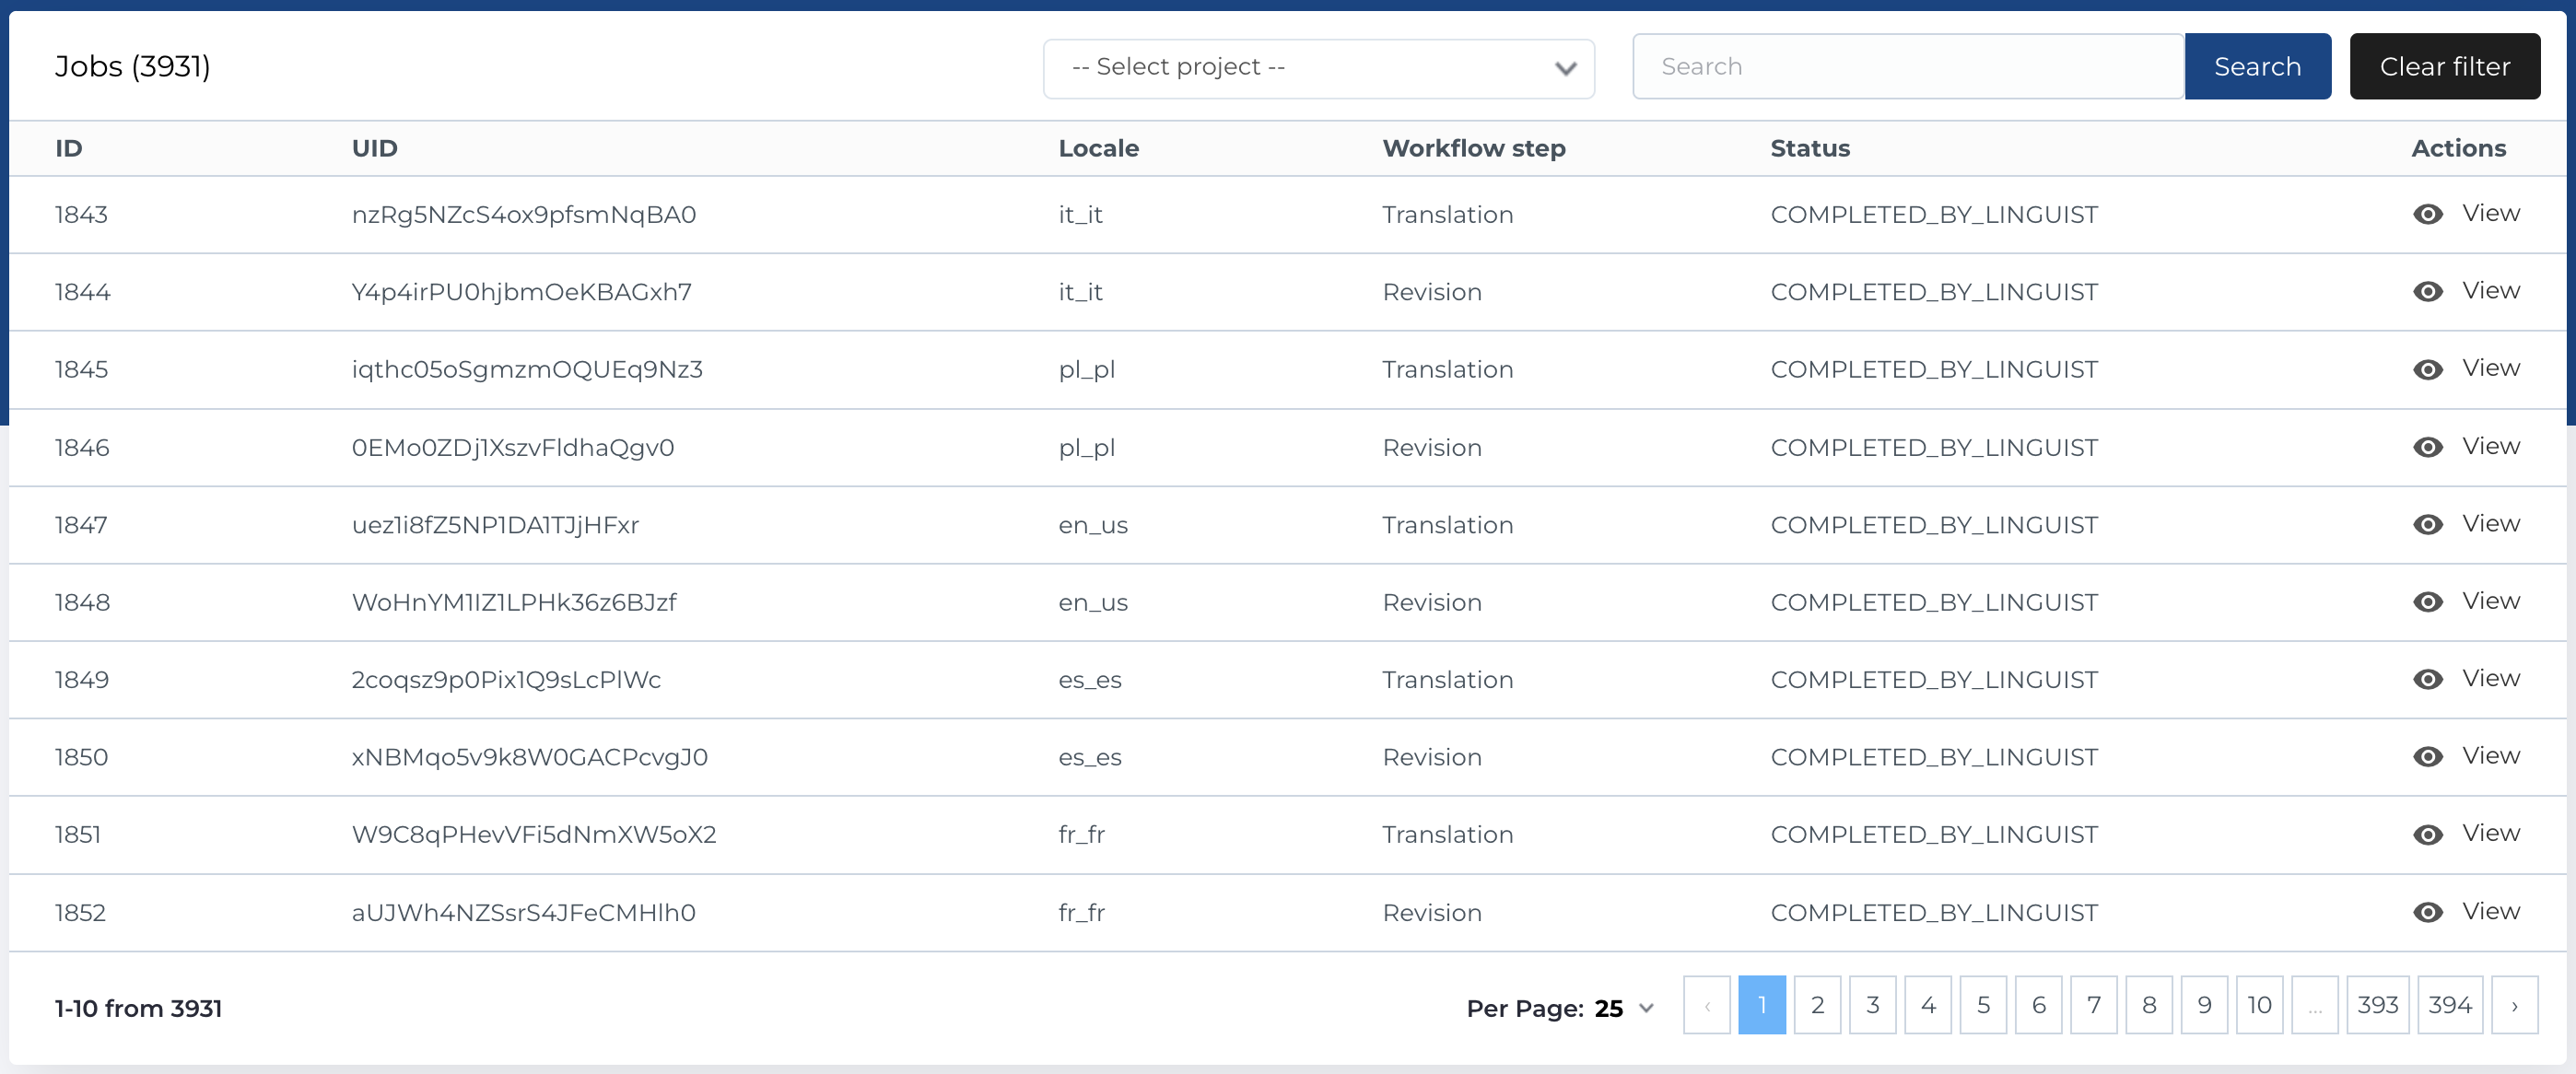The height and width of the screenshot is (1074, 2576).
Task: Click the eye icon for job 1843
Action: coord(2427,214)
